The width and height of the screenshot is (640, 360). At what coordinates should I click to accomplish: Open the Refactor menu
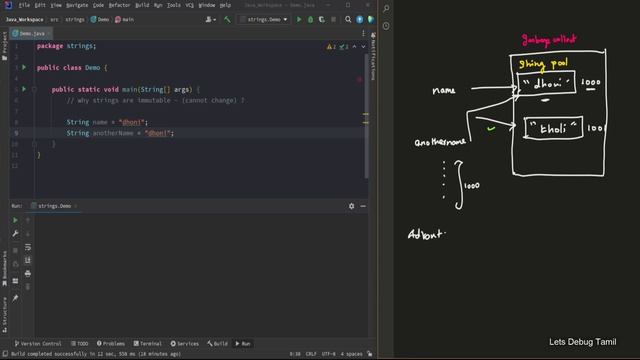119,5
